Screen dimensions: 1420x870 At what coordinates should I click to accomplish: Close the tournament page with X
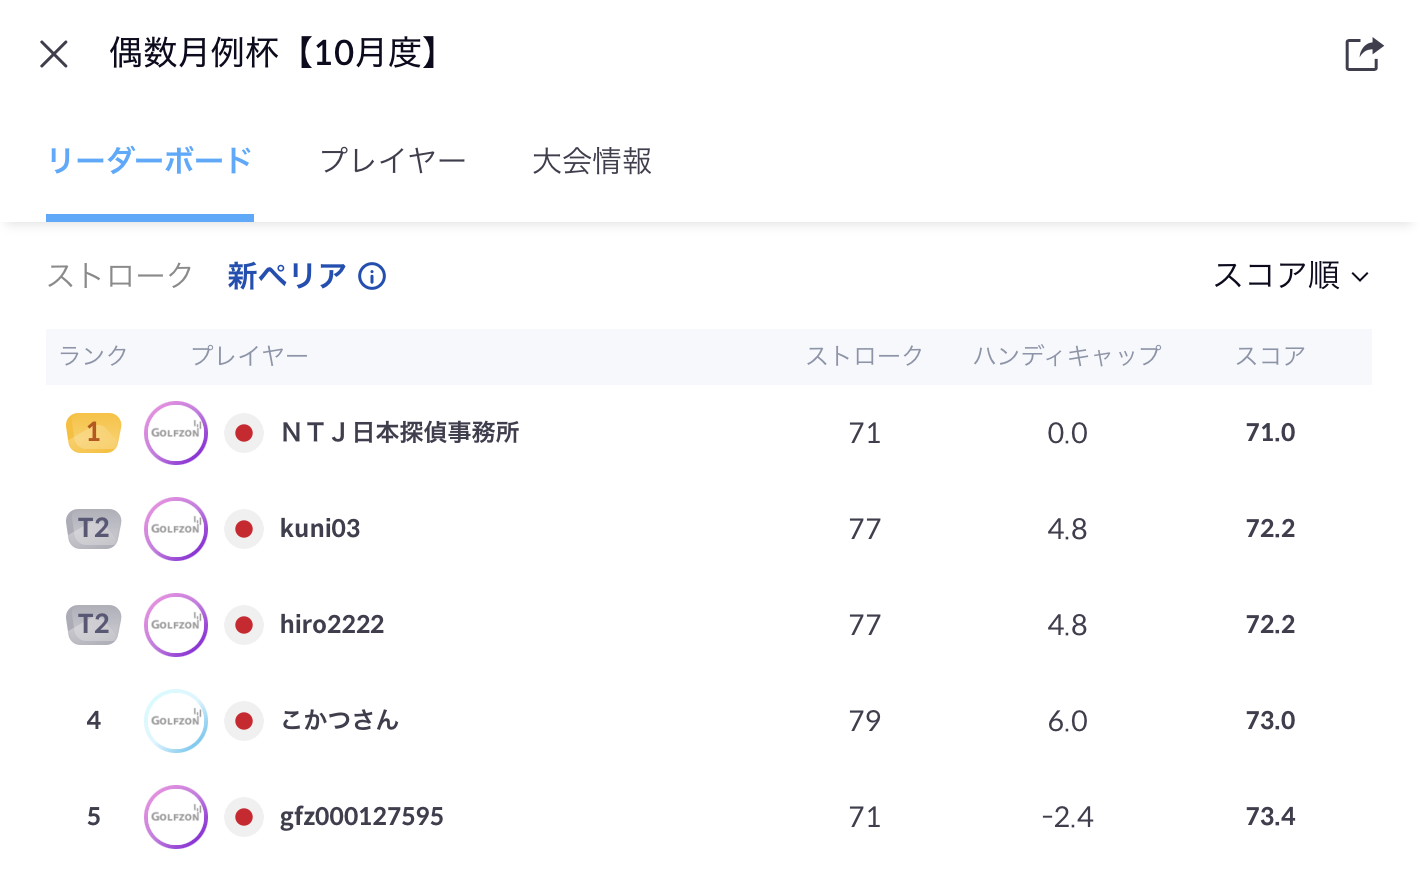tap(54, 54)
